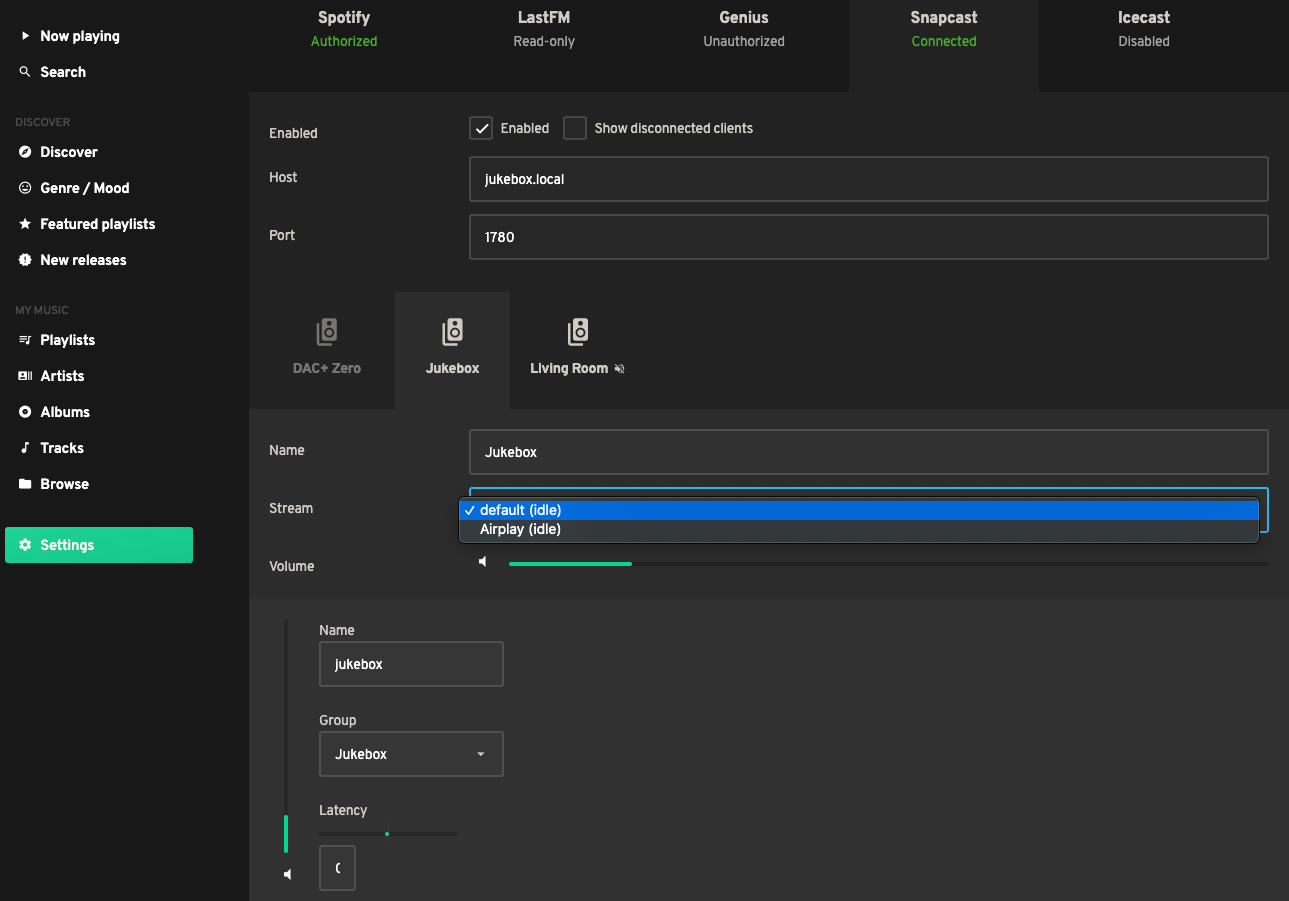This screenshot has height=901, width=1289.
Task: Select the DAC+ Zero speaker icon
Action: point(326,332)
